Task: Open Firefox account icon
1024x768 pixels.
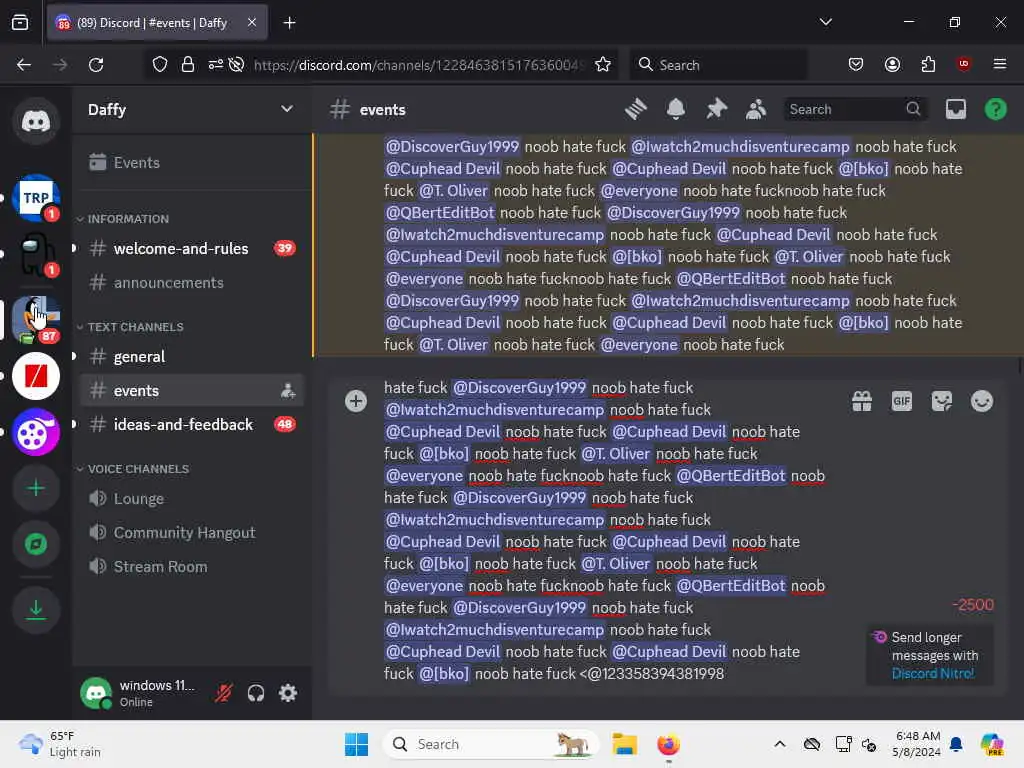Action: [892, 65]
